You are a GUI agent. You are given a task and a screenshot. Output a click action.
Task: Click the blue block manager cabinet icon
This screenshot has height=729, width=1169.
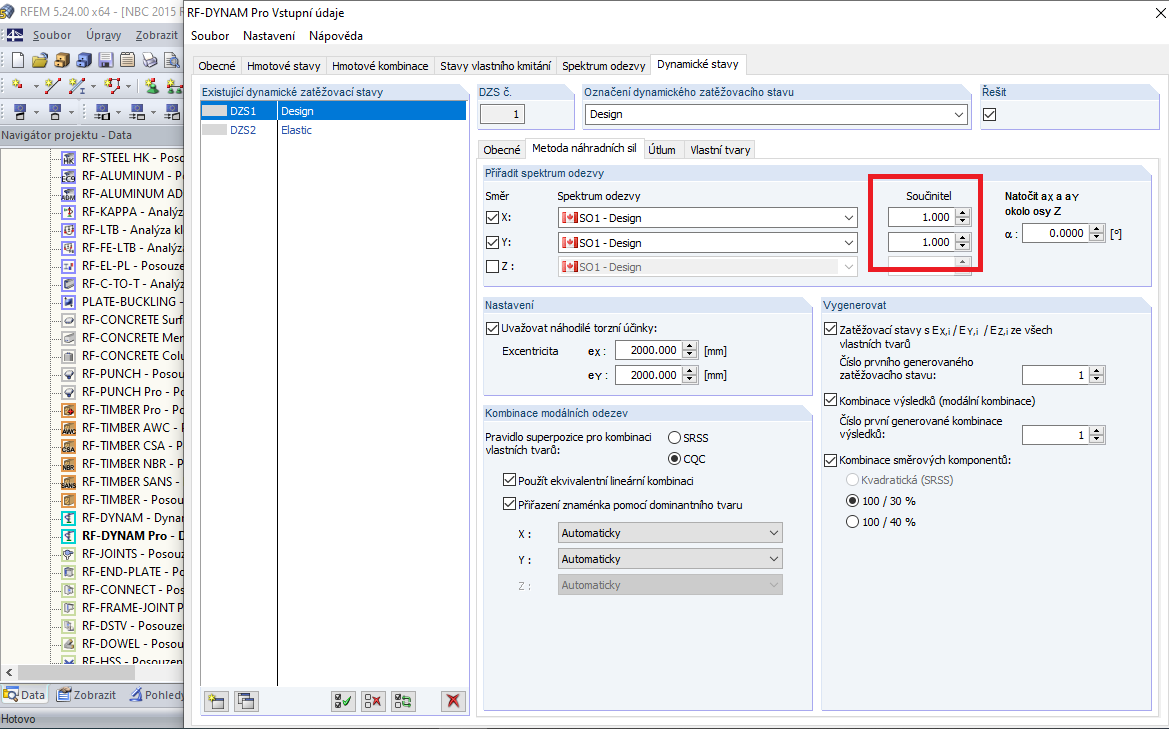pyautogui.click(x=84, y=60)
